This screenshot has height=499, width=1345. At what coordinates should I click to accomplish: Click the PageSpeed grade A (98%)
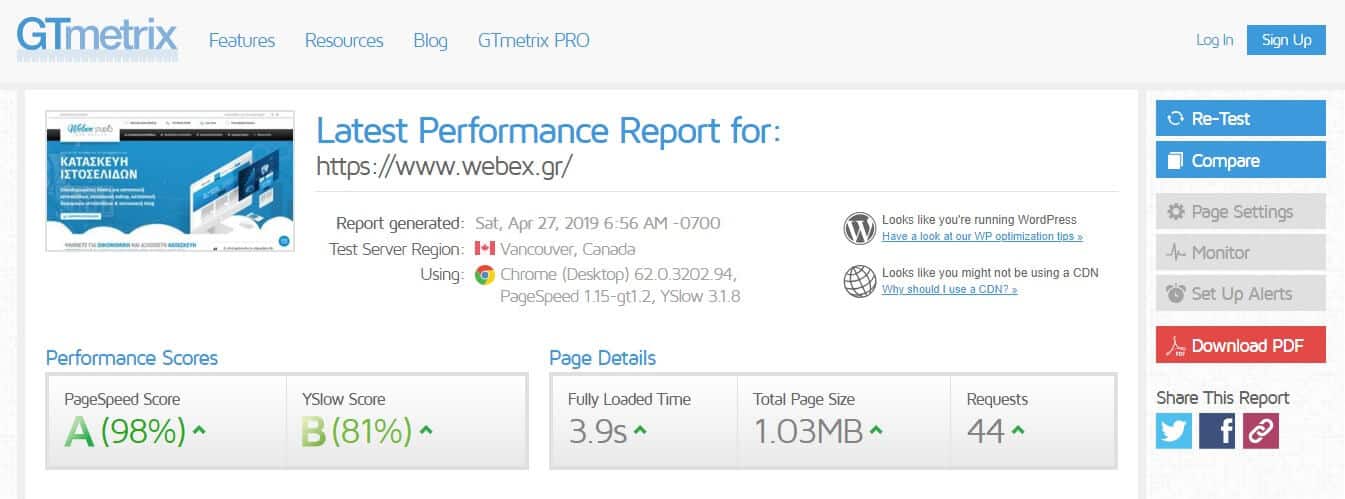pyautogui.click(x=125, y=431)
